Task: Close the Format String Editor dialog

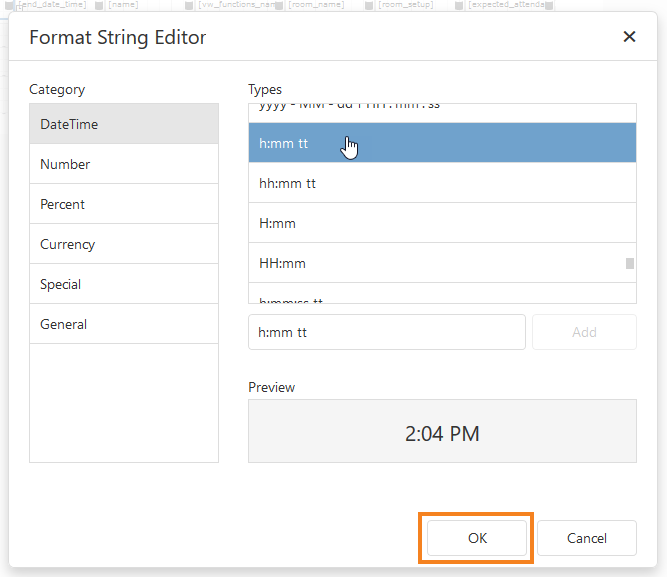Action: tap(629, 37)
